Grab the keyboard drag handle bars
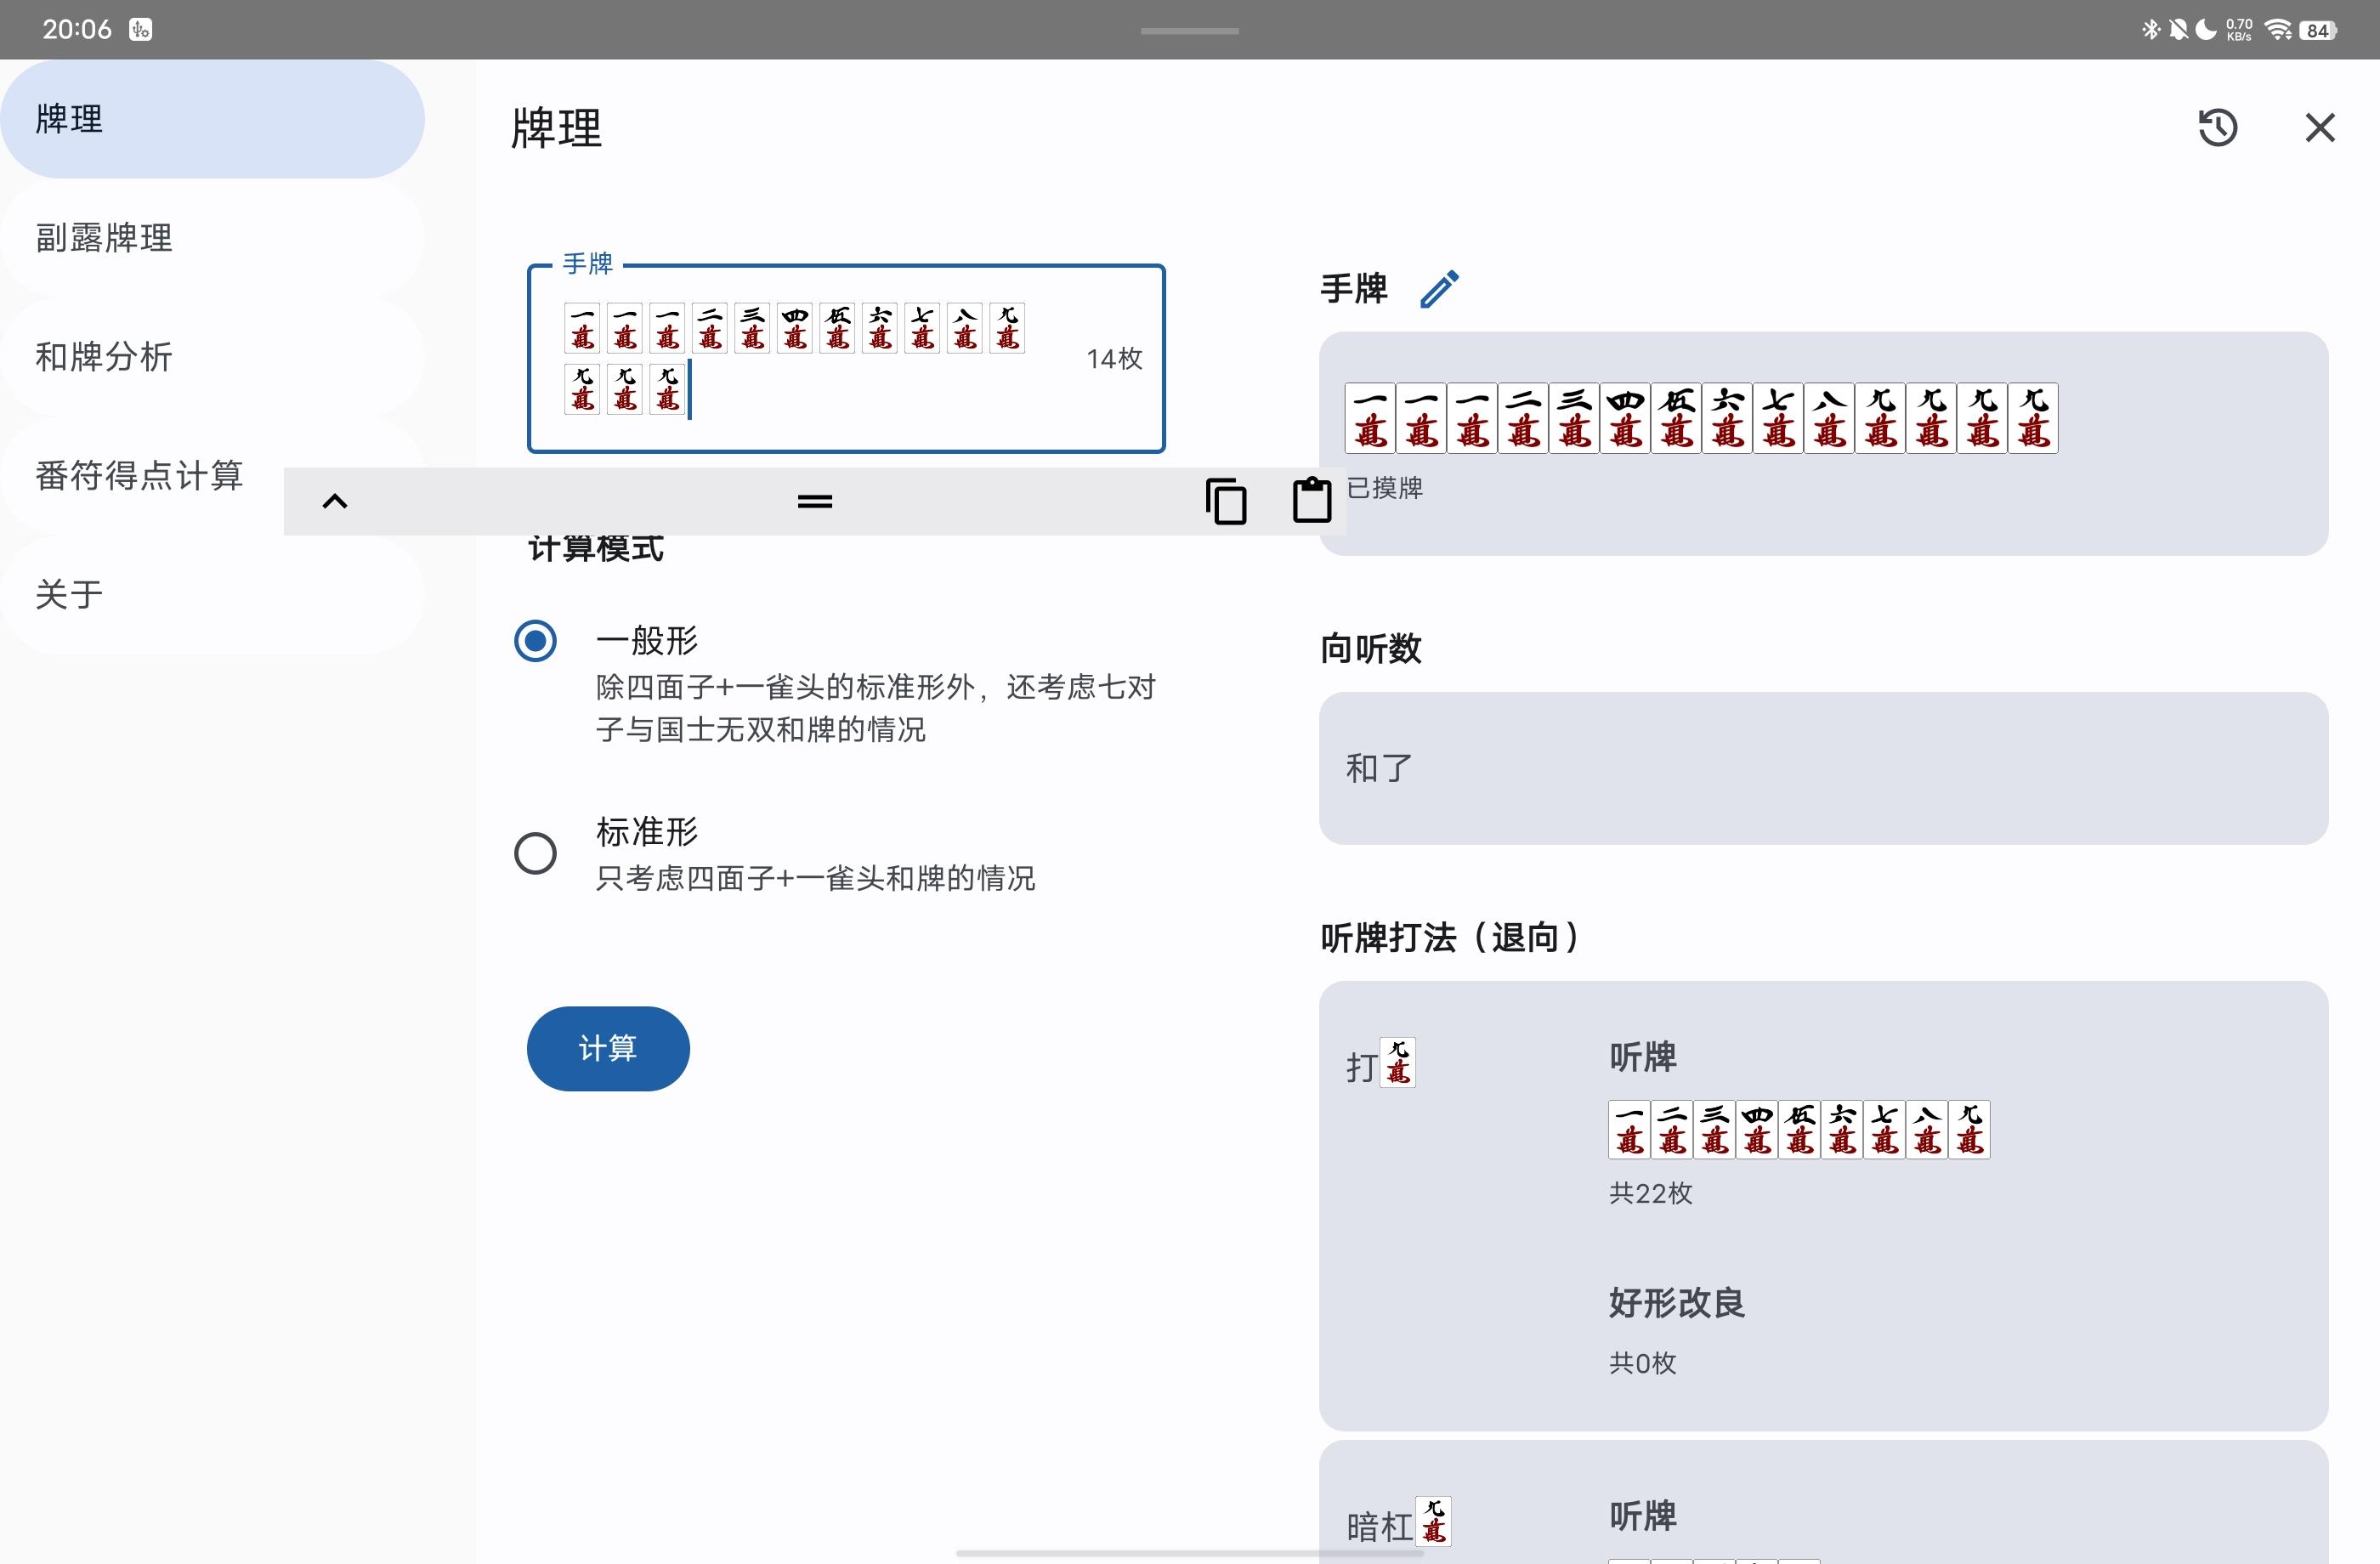 click(815, 501)
